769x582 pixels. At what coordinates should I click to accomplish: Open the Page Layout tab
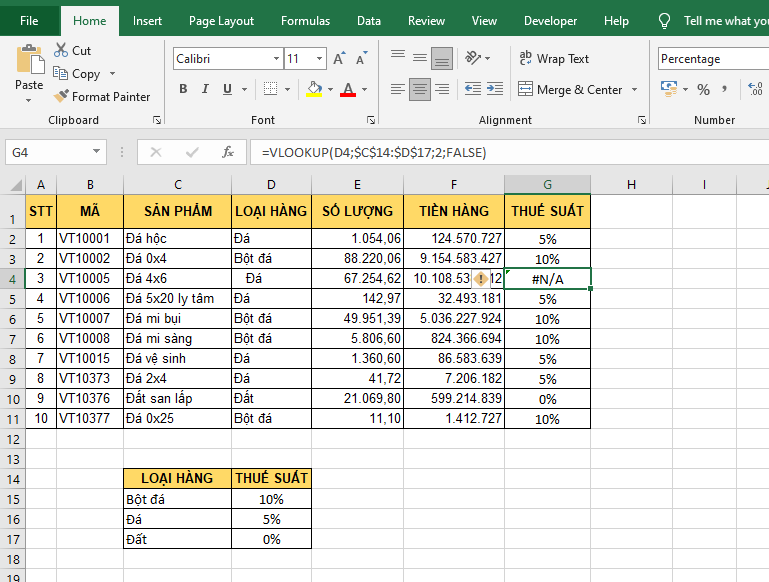click(x=221, y=21)
